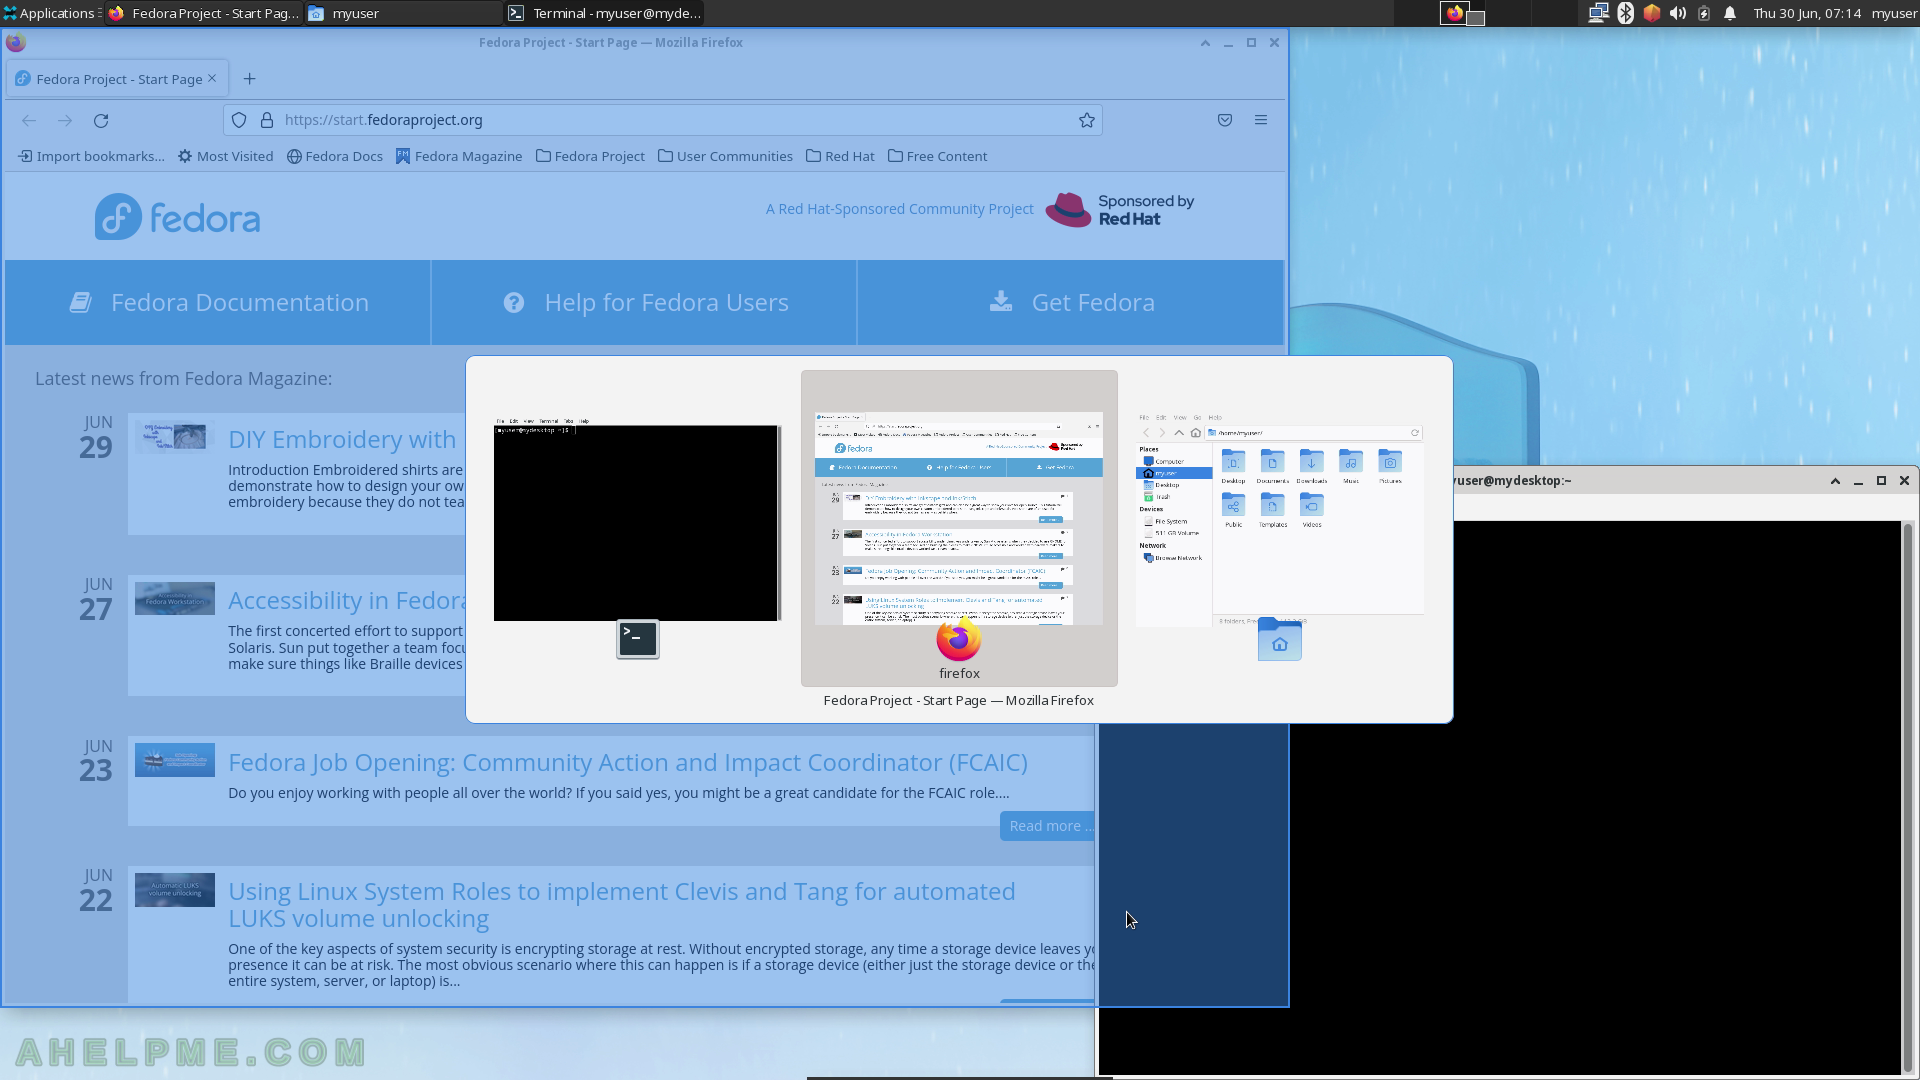Reload the current Firefox page
Screen dimensions: 1920x1080
coord(101,120)
